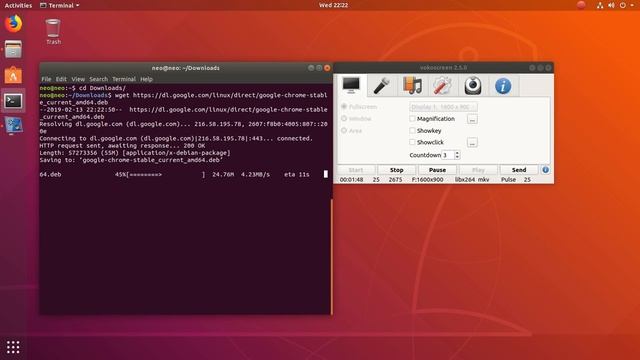Open the info tab with the blue i icon
Image resolution: width=640 pixels, height=360 pixels.
pos(503,86)
